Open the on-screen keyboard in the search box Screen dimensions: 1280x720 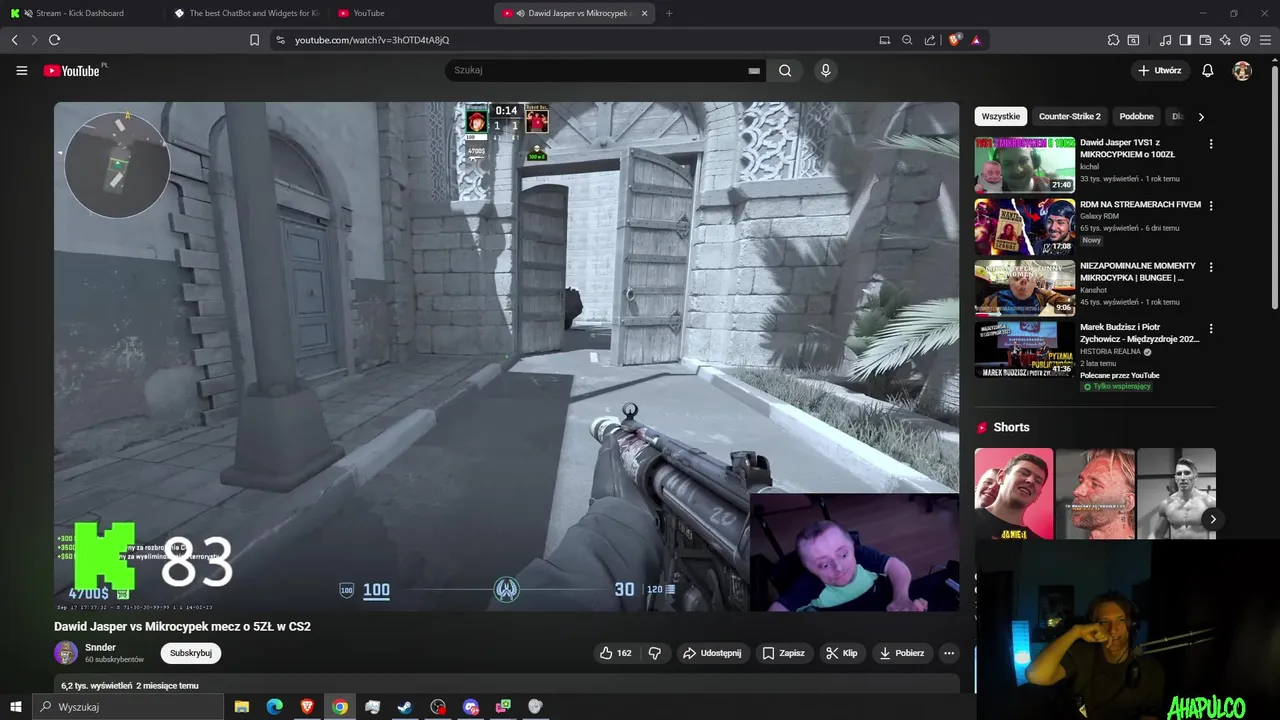[754, 71]
